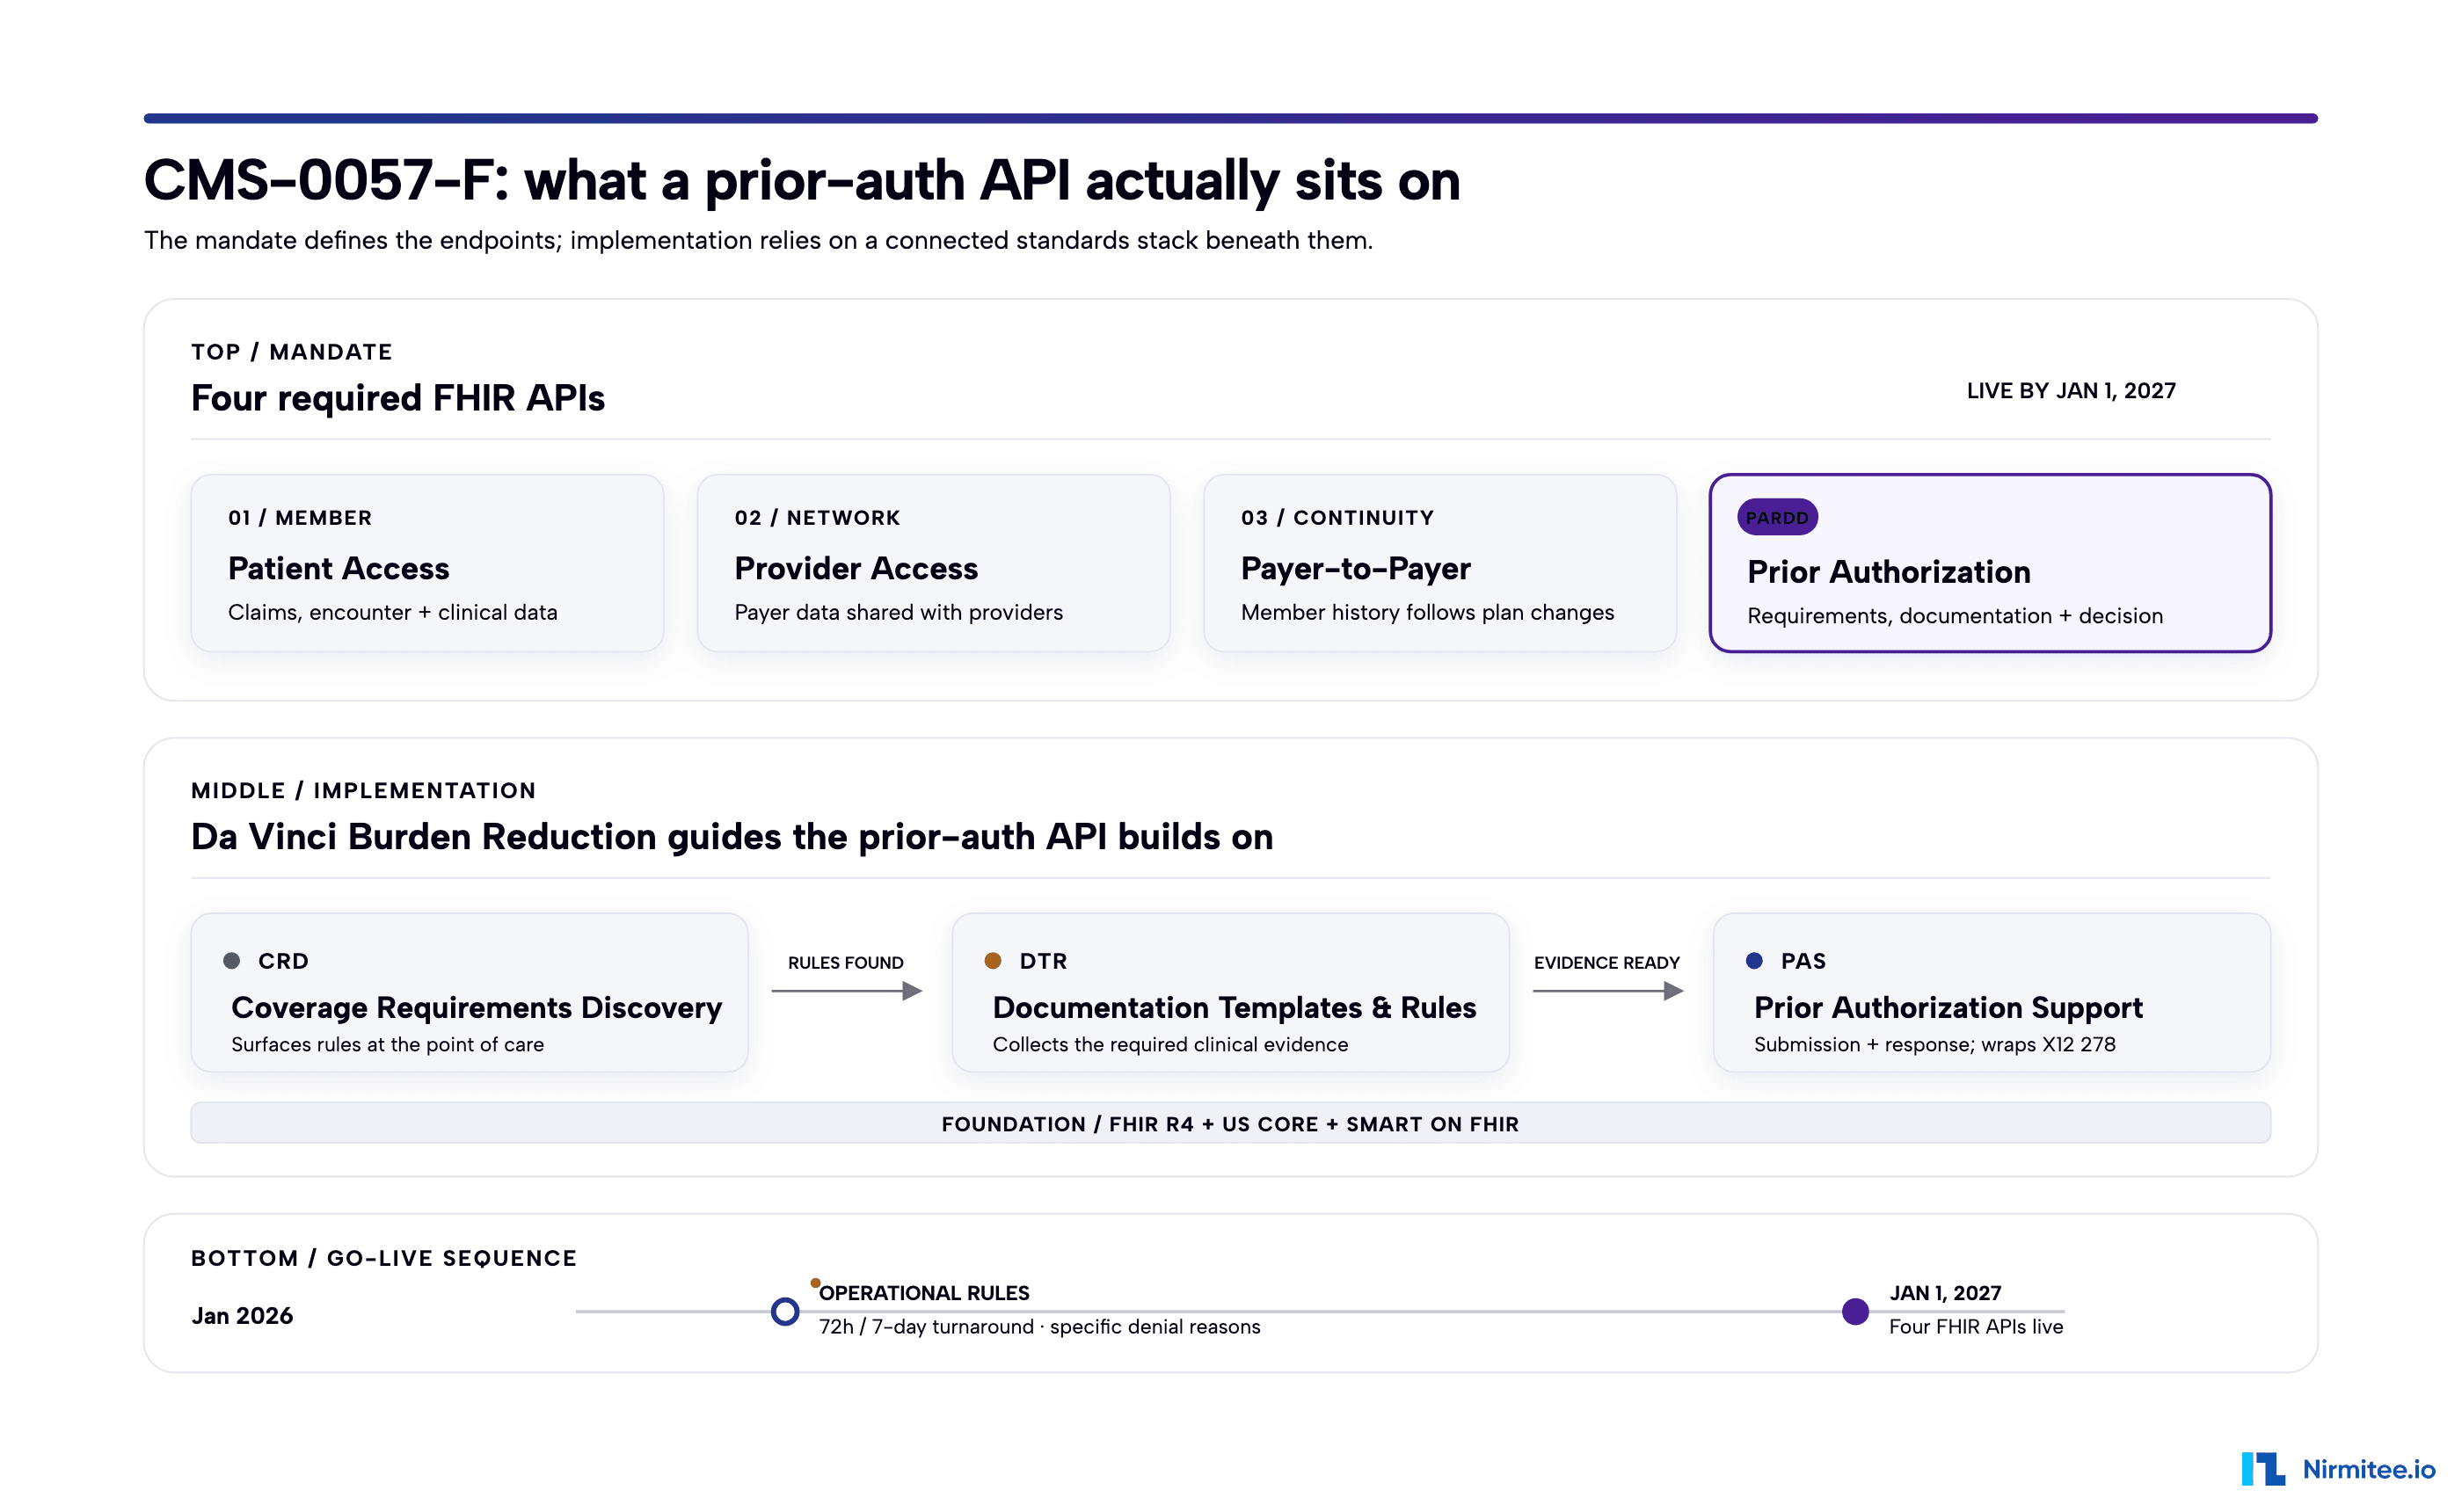Click the Foundation FHIR R4 bar
The image size is (2462, 1512).
pos(1230,1123)
